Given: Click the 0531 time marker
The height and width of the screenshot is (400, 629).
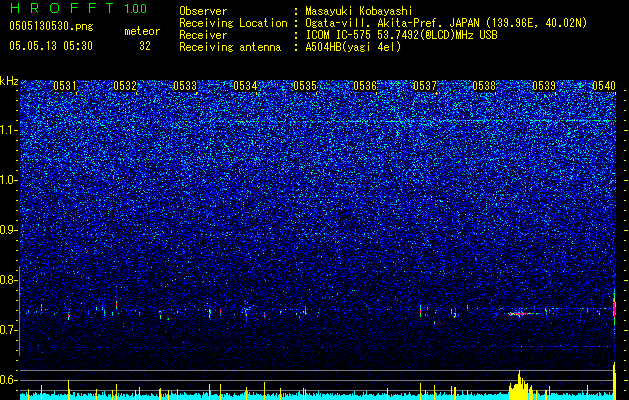Looking at the screenshot, I should click(65, 86).
